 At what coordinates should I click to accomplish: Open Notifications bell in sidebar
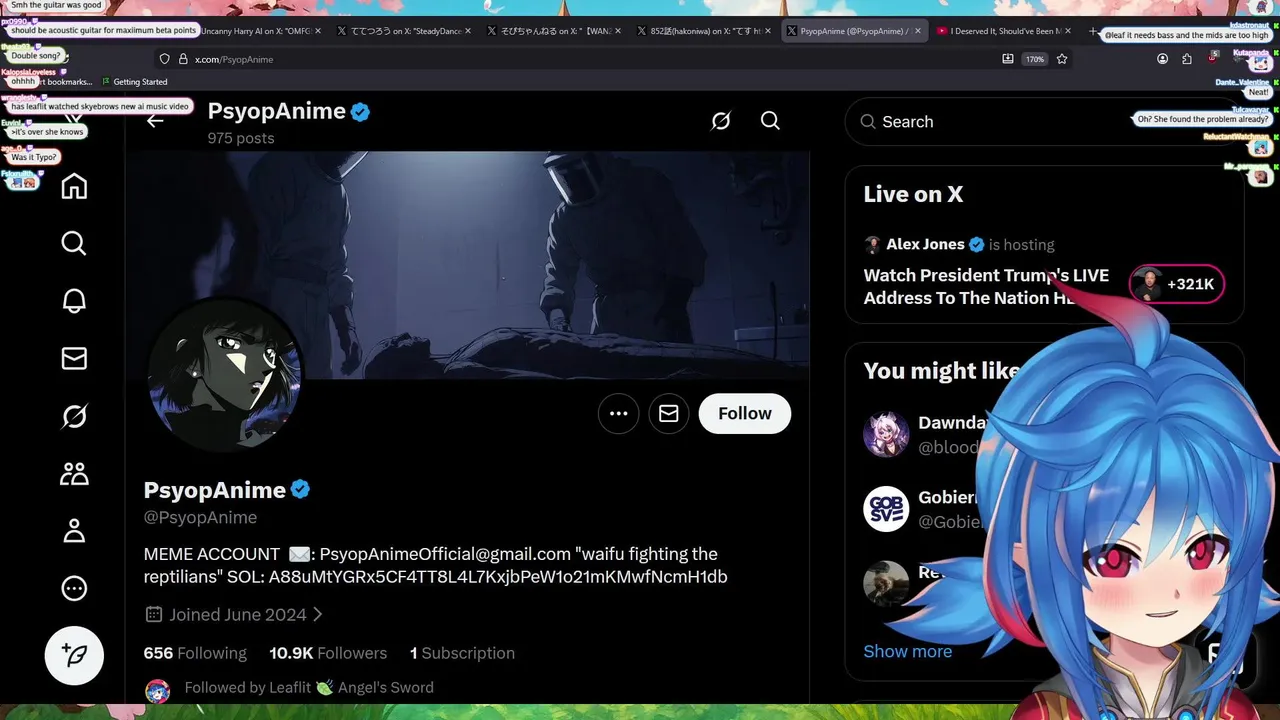pos(74,301)
